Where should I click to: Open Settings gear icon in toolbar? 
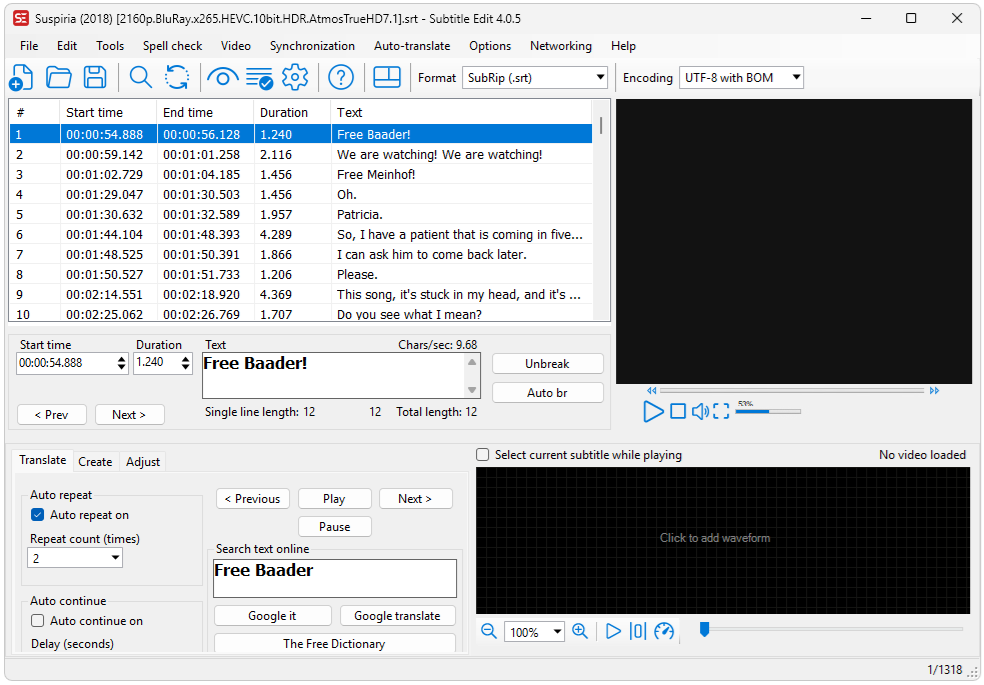pos(295,78)
